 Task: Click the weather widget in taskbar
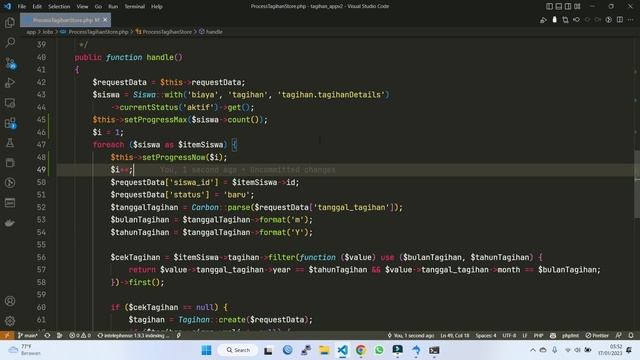tap(25, 350)
